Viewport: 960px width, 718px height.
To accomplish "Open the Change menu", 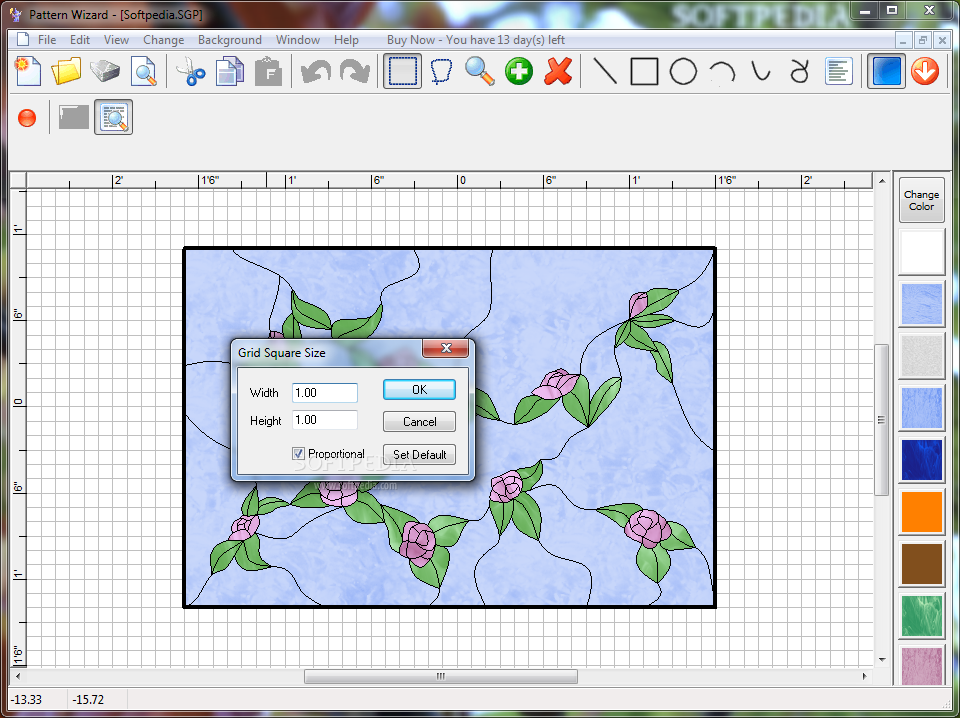I will 163,40.
